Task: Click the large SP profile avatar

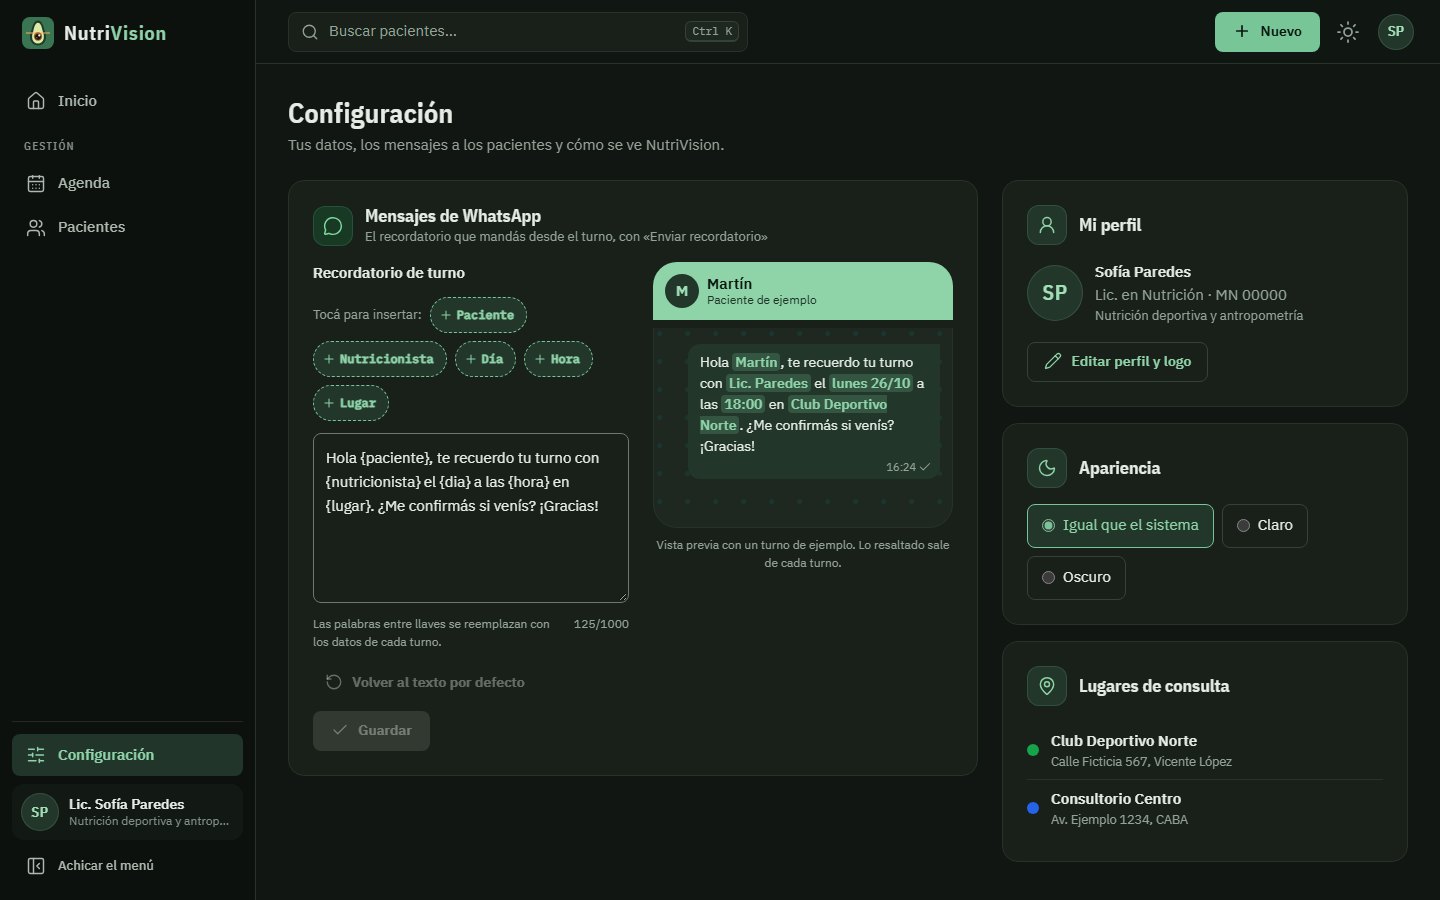Action: point(1055,293)
